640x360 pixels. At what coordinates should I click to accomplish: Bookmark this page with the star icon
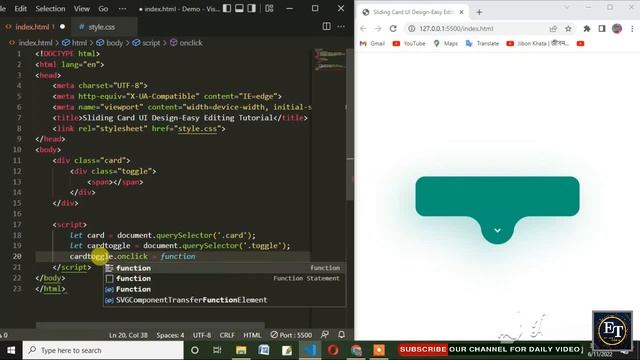[x=568, y=29]
